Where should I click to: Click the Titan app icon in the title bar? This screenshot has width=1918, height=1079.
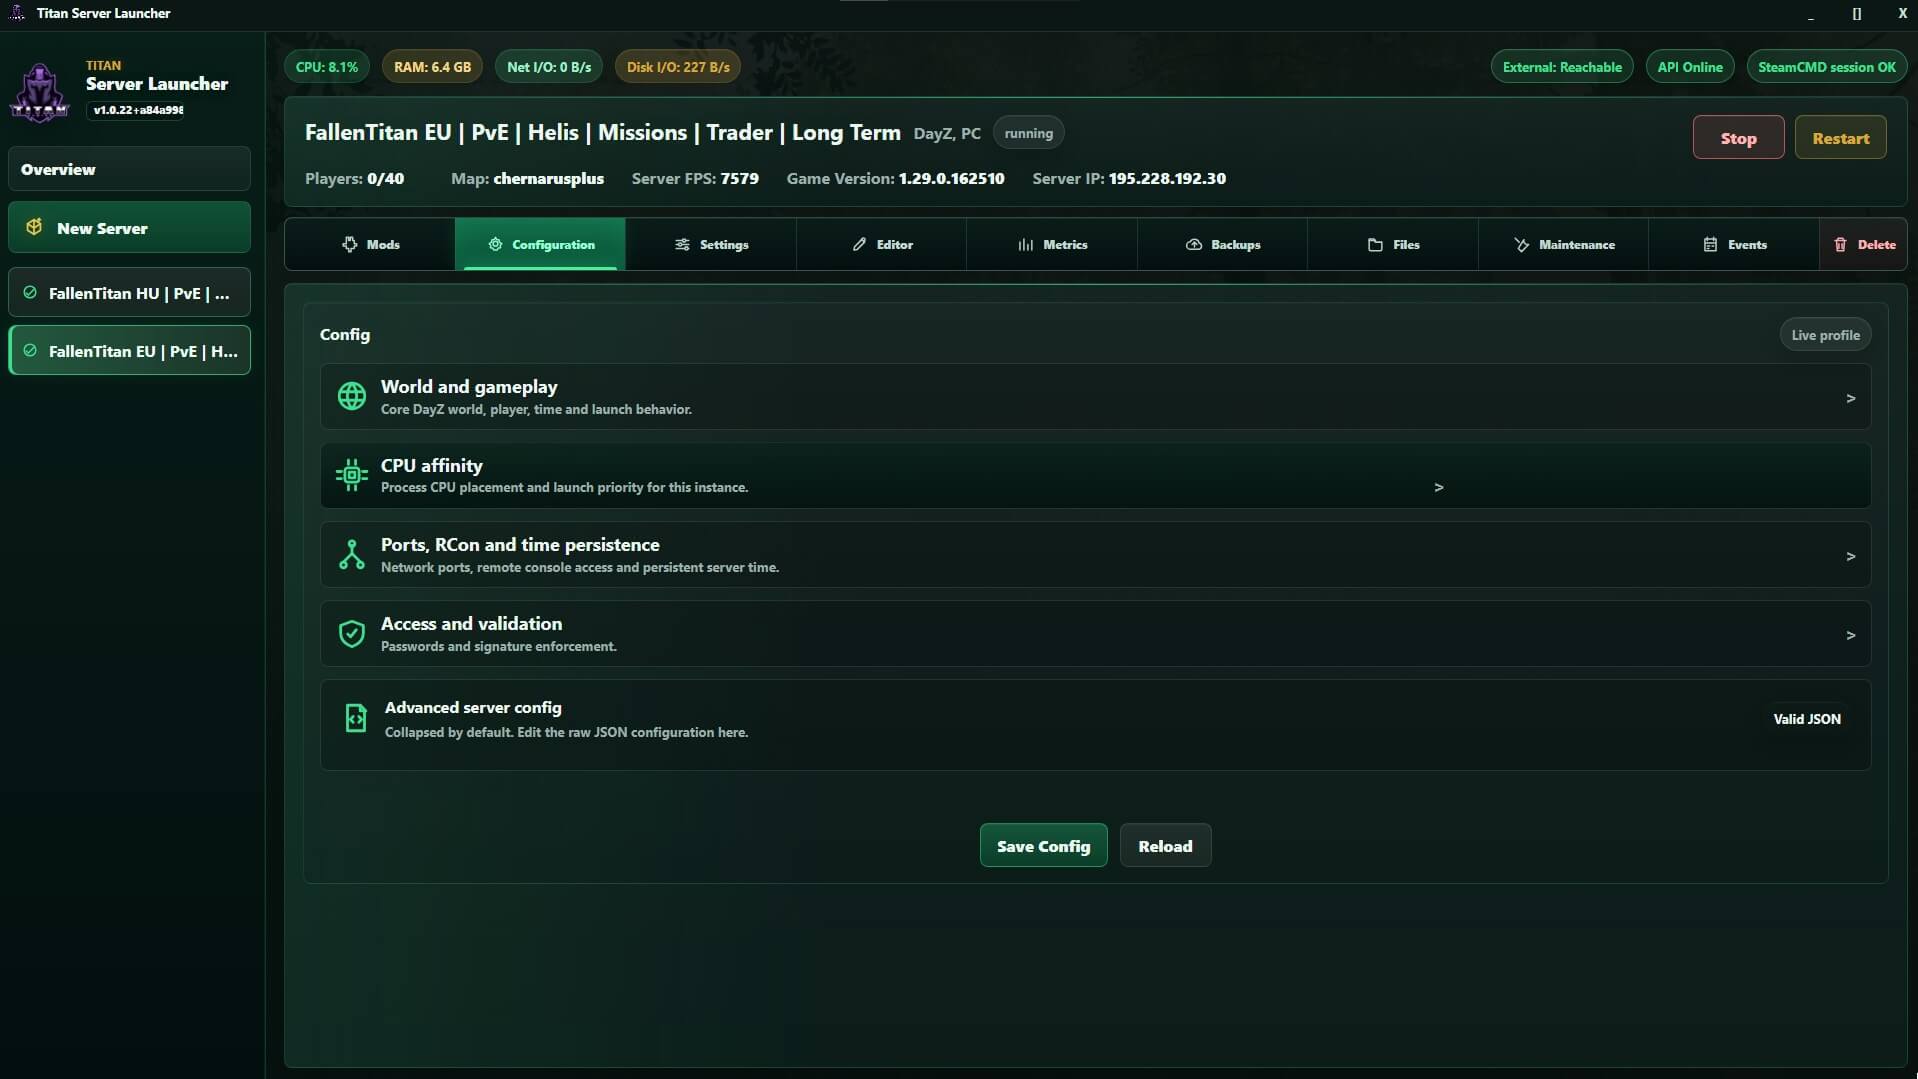(x=17, y=13)
